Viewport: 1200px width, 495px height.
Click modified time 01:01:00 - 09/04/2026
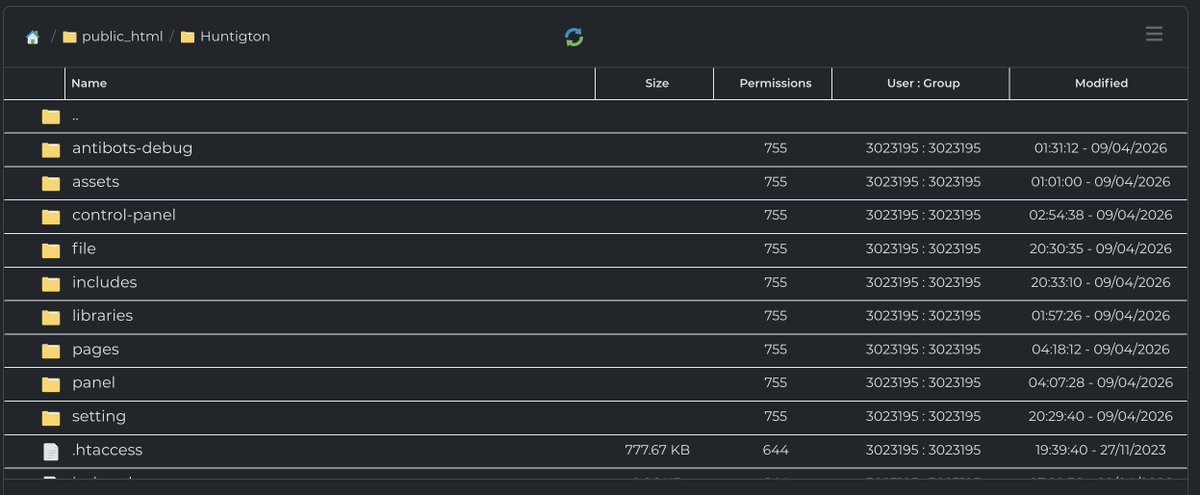point(1101,182)
